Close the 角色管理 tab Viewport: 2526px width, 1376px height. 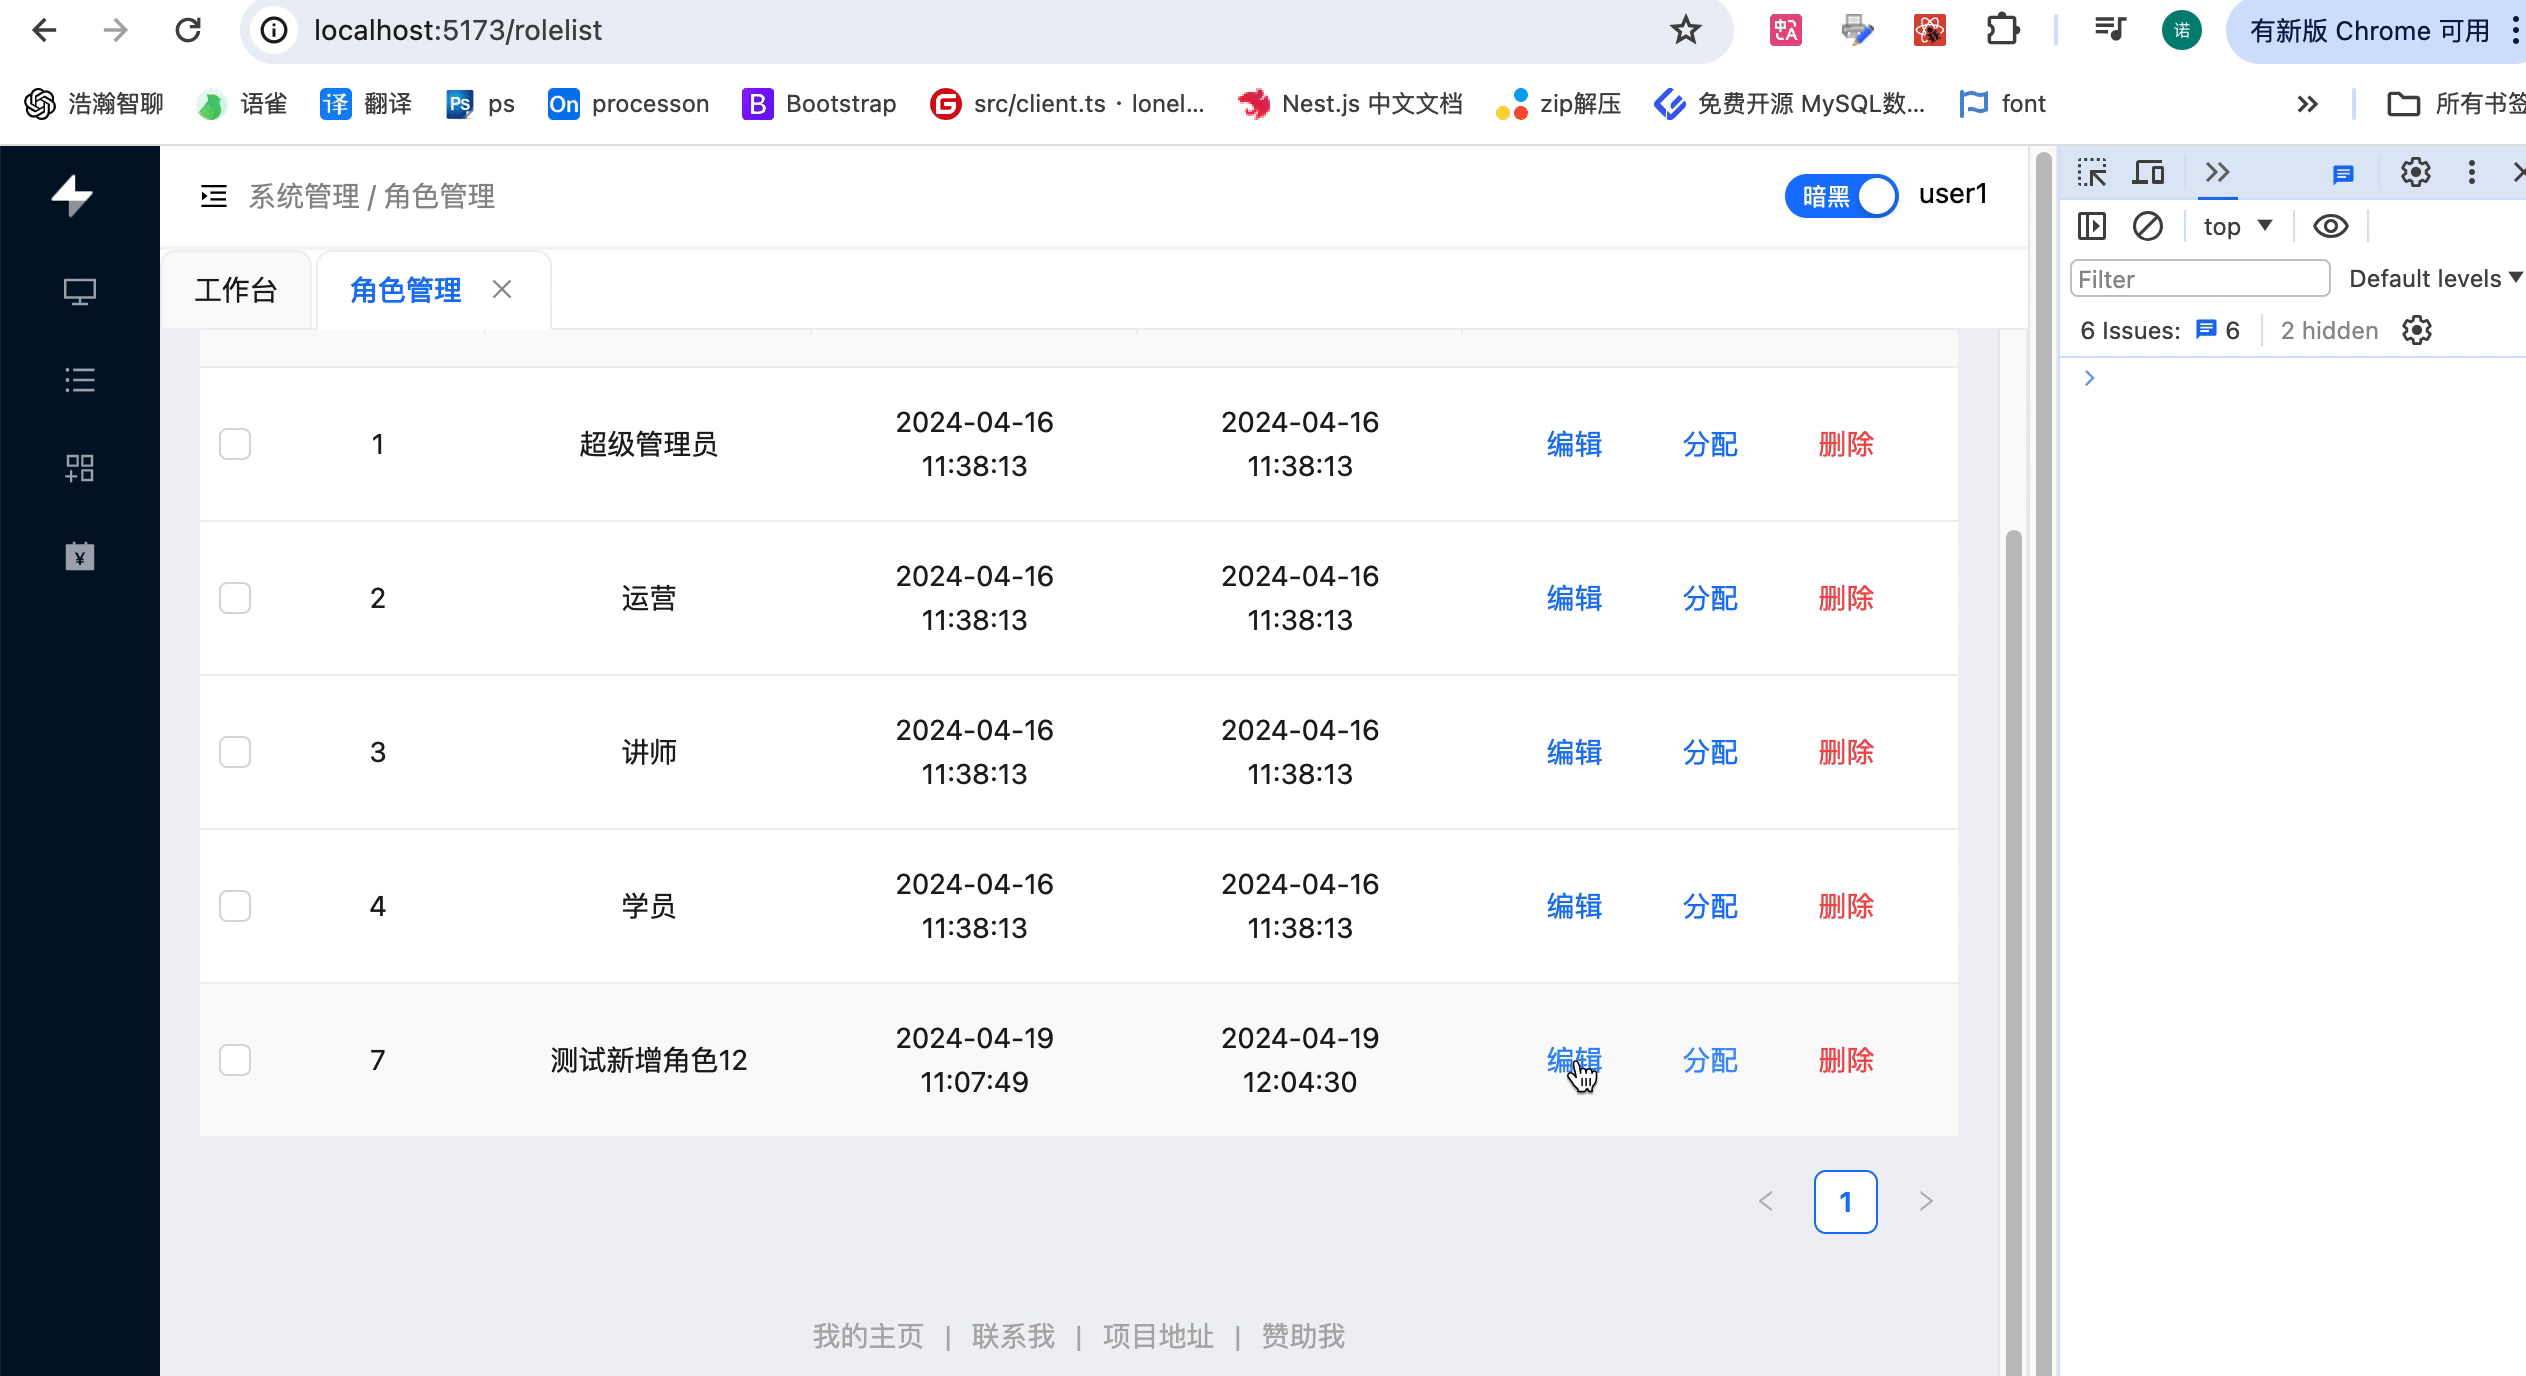point(502,290)
